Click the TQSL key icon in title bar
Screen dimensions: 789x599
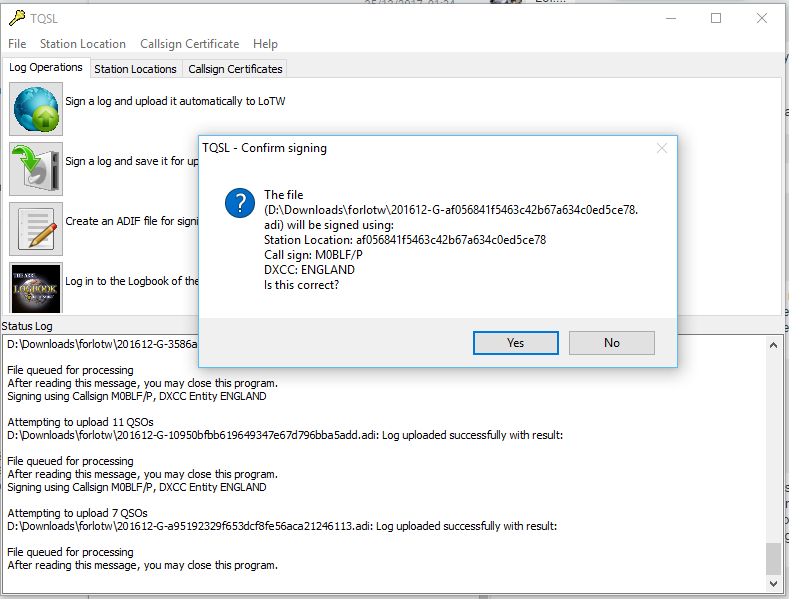pyautogui.click(x=17, y=18)
